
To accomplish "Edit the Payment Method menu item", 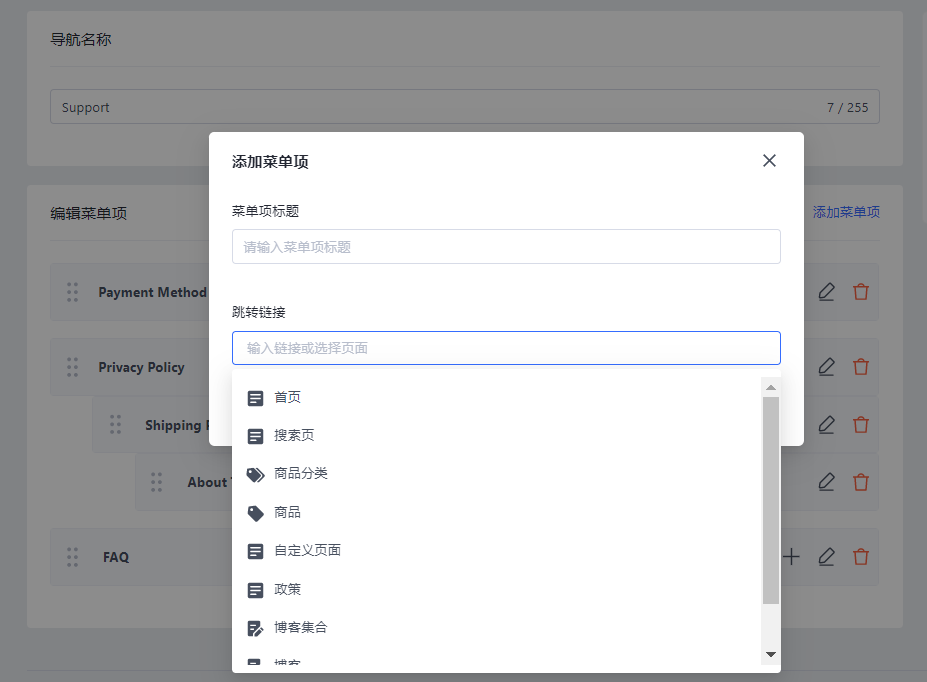I will 826,292.
